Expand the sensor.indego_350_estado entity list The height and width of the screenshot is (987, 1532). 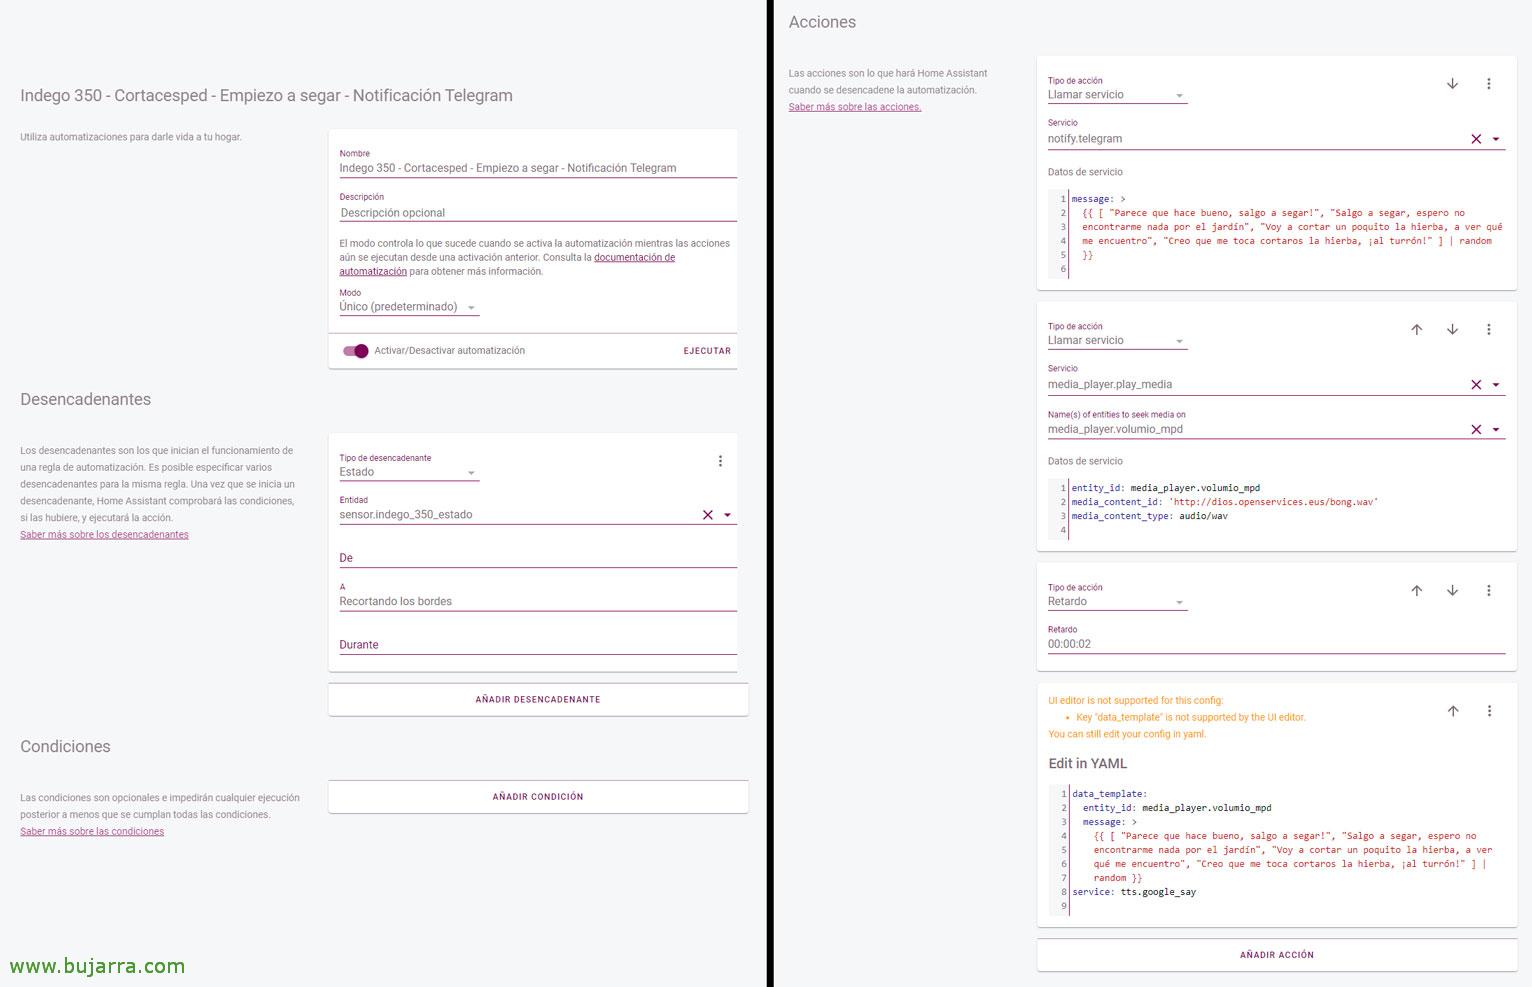point(727,515)
